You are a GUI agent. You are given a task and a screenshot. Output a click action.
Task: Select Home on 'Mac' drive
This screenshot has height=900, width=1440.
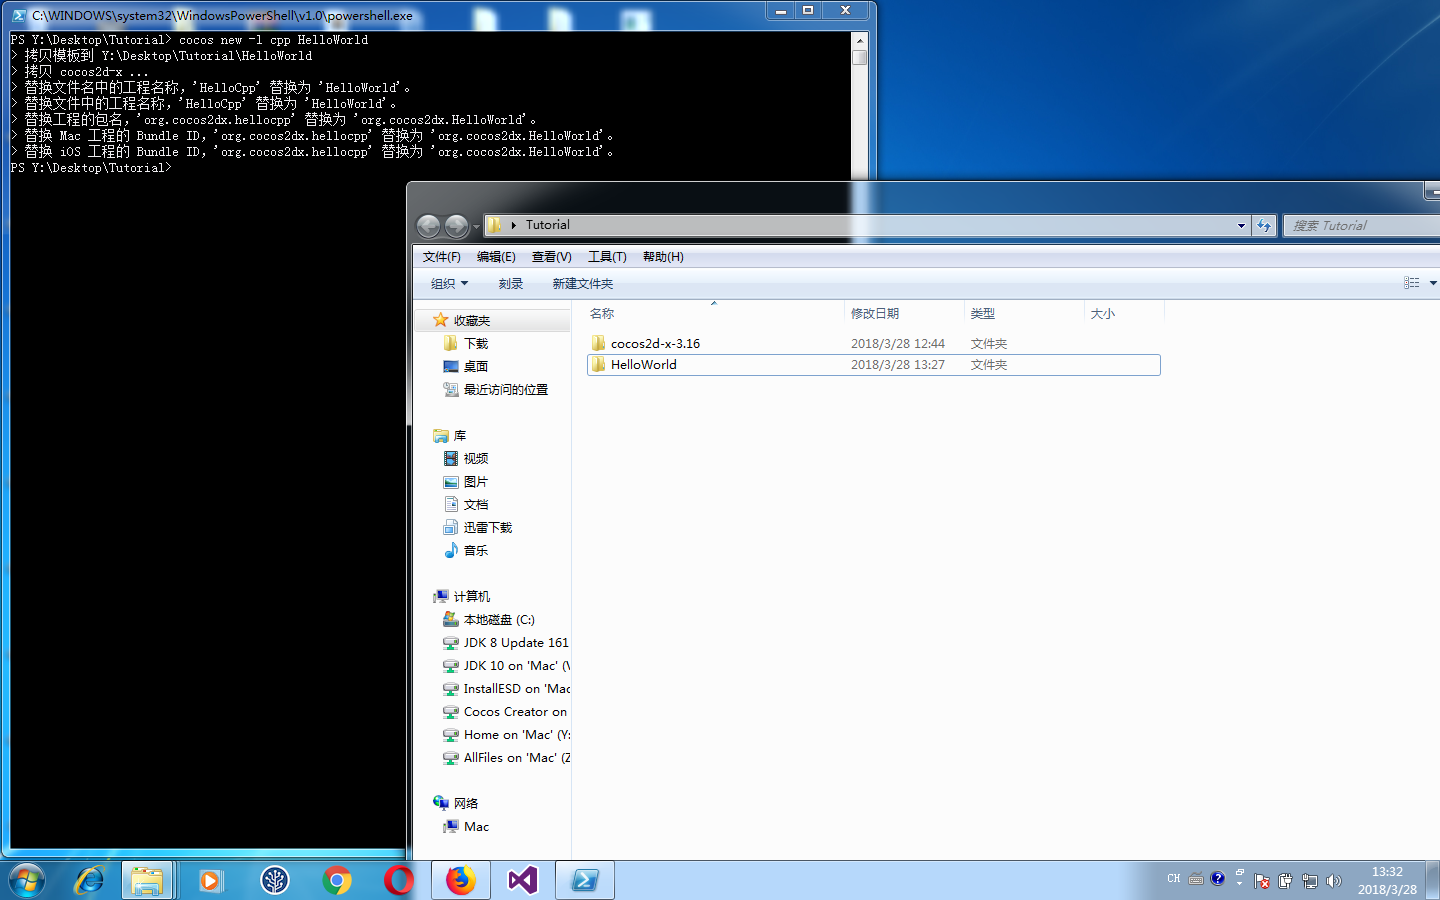pos(505,735)
